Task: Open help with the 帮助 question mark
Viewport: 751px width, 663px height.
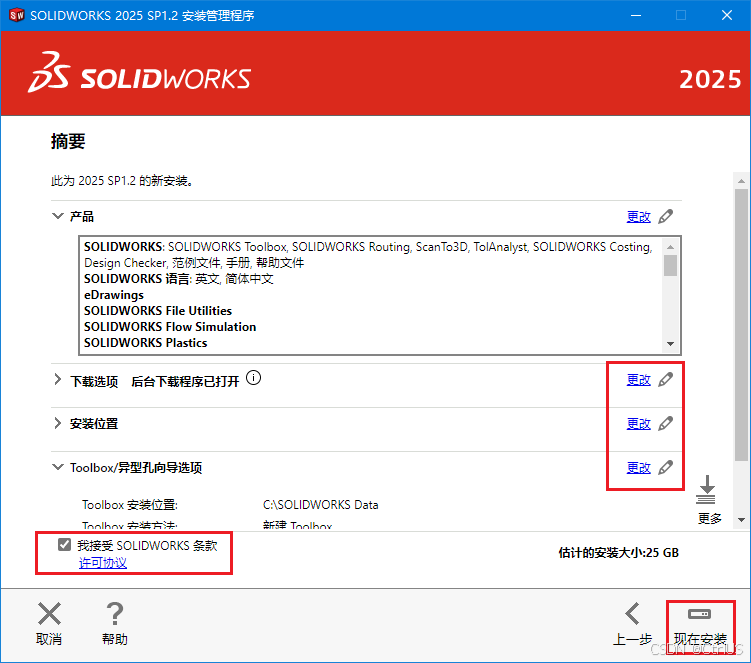Action: (115, 613)
